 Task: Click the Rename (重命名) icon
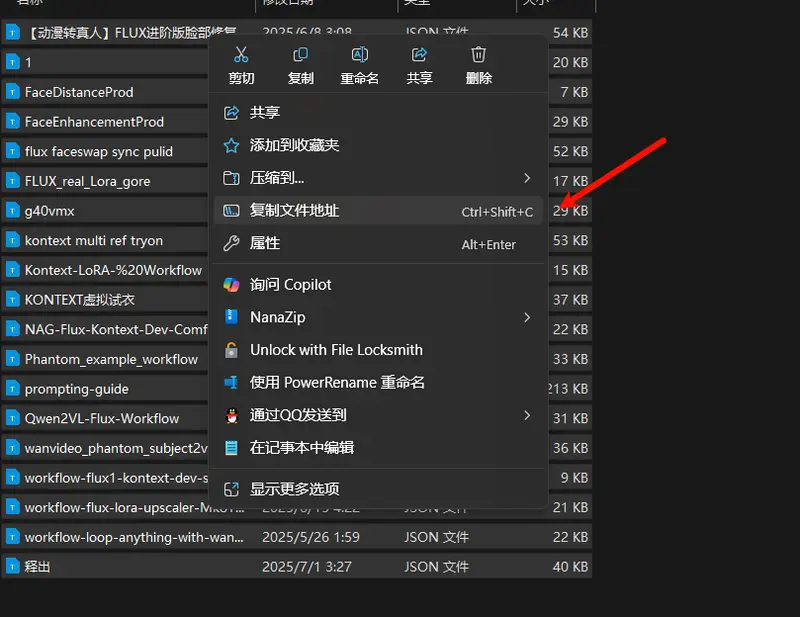click(360, 54)
